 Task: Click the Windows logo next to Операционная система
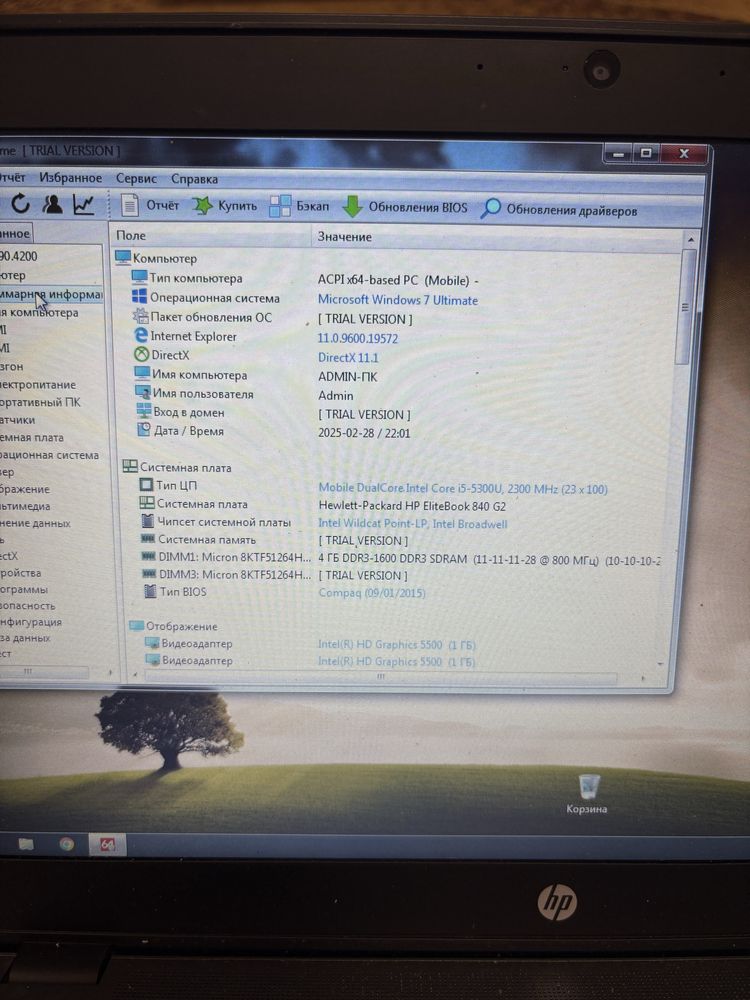coord(139,297)
